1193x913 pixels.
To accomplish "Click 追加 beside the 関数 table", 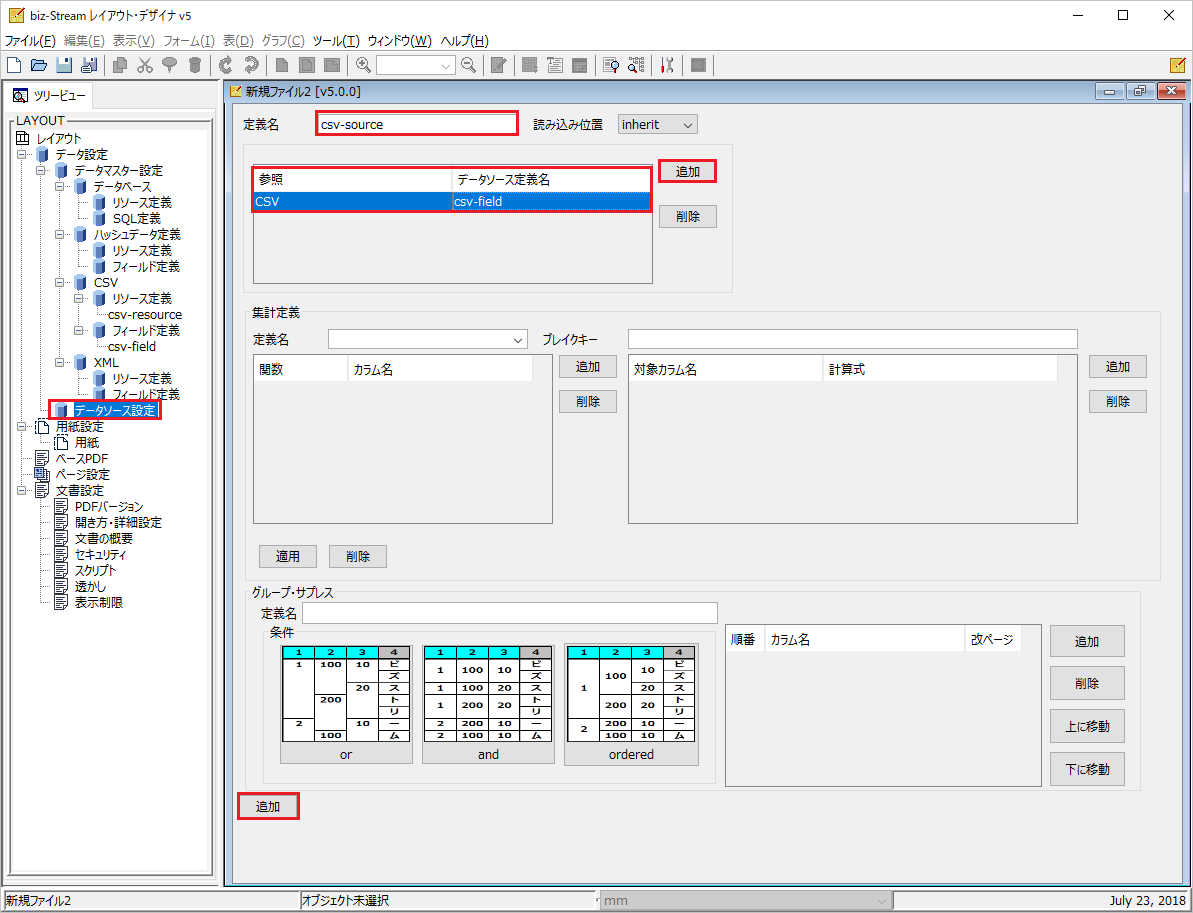I will (x=587, y=367).
